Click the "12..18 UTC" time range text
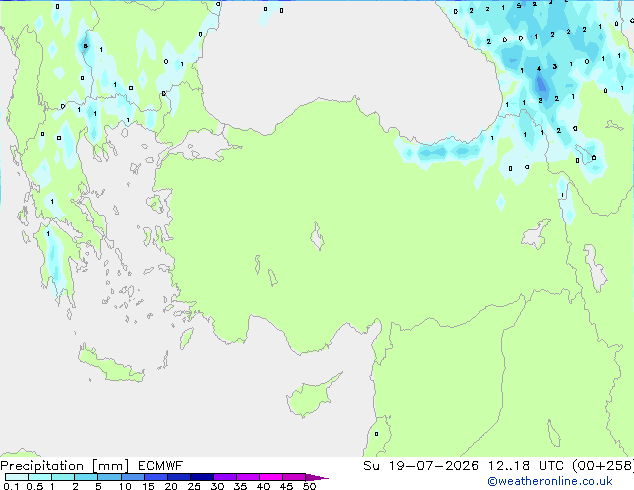634x490 pixels. pos(526,466)
